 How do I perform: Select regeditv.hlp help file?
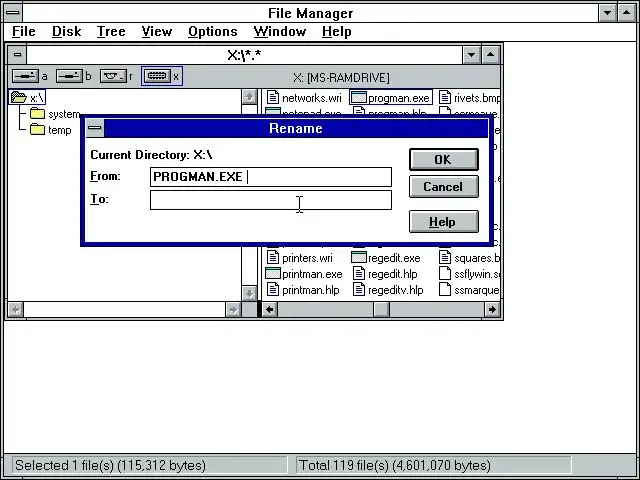(x=388, y=290)
